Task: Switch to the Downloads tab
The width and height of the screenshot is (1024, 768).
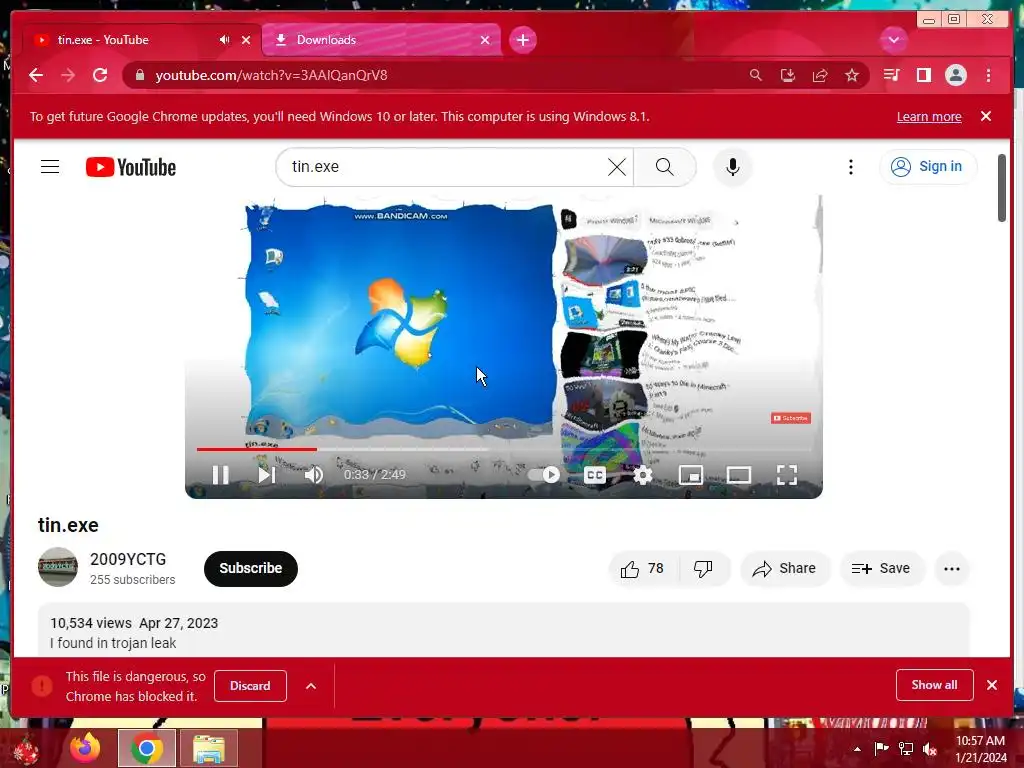Action: tap(381, 40)
